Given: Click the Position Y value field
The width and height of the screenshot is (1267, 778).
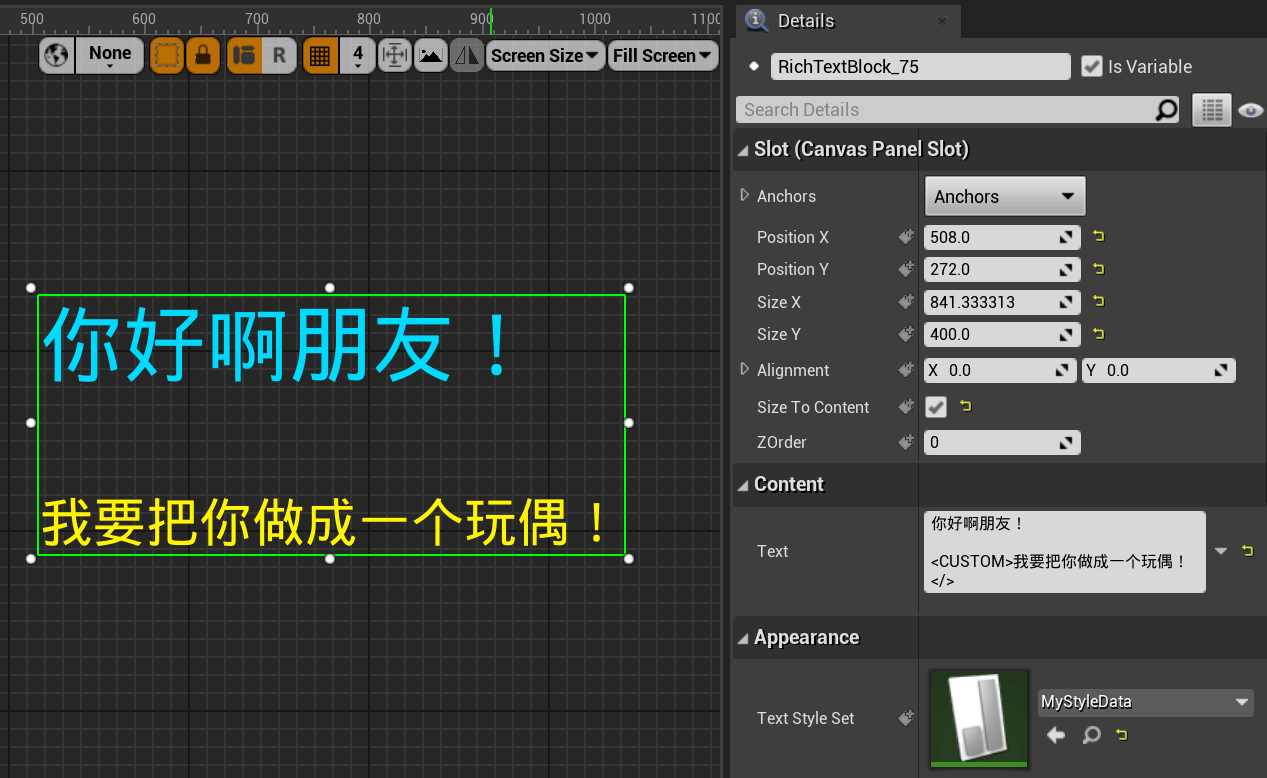Looking at the screenshot, I should pyautogui.click(x=1002, y=269).
